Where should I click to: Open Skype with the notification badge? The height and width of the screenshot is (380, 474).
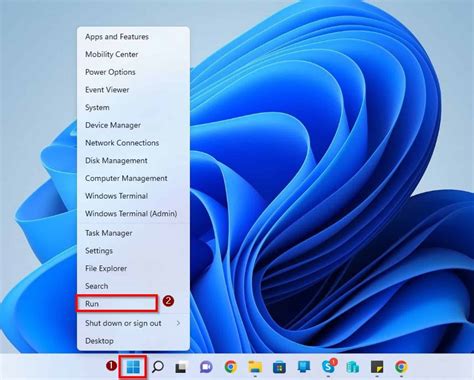pyautogui.click(x=329, y=366)
